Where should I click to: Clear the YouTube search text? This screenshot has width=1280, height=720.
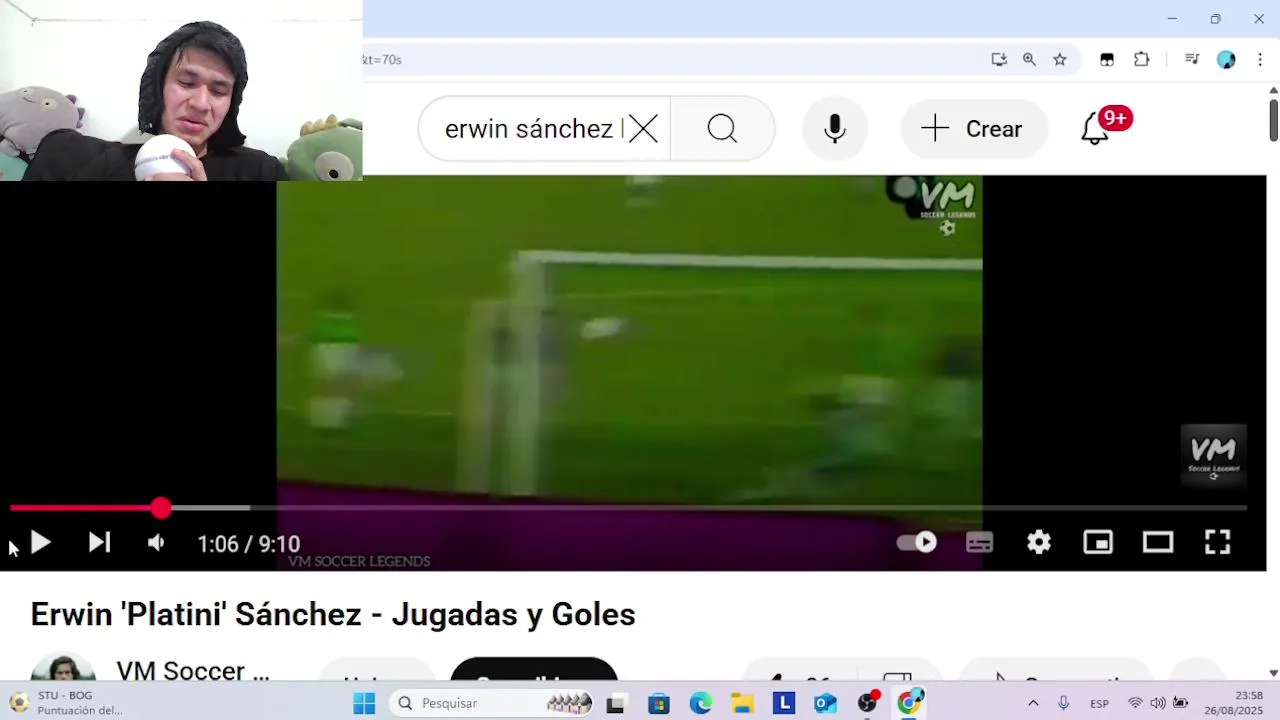(x=643, y=129)
